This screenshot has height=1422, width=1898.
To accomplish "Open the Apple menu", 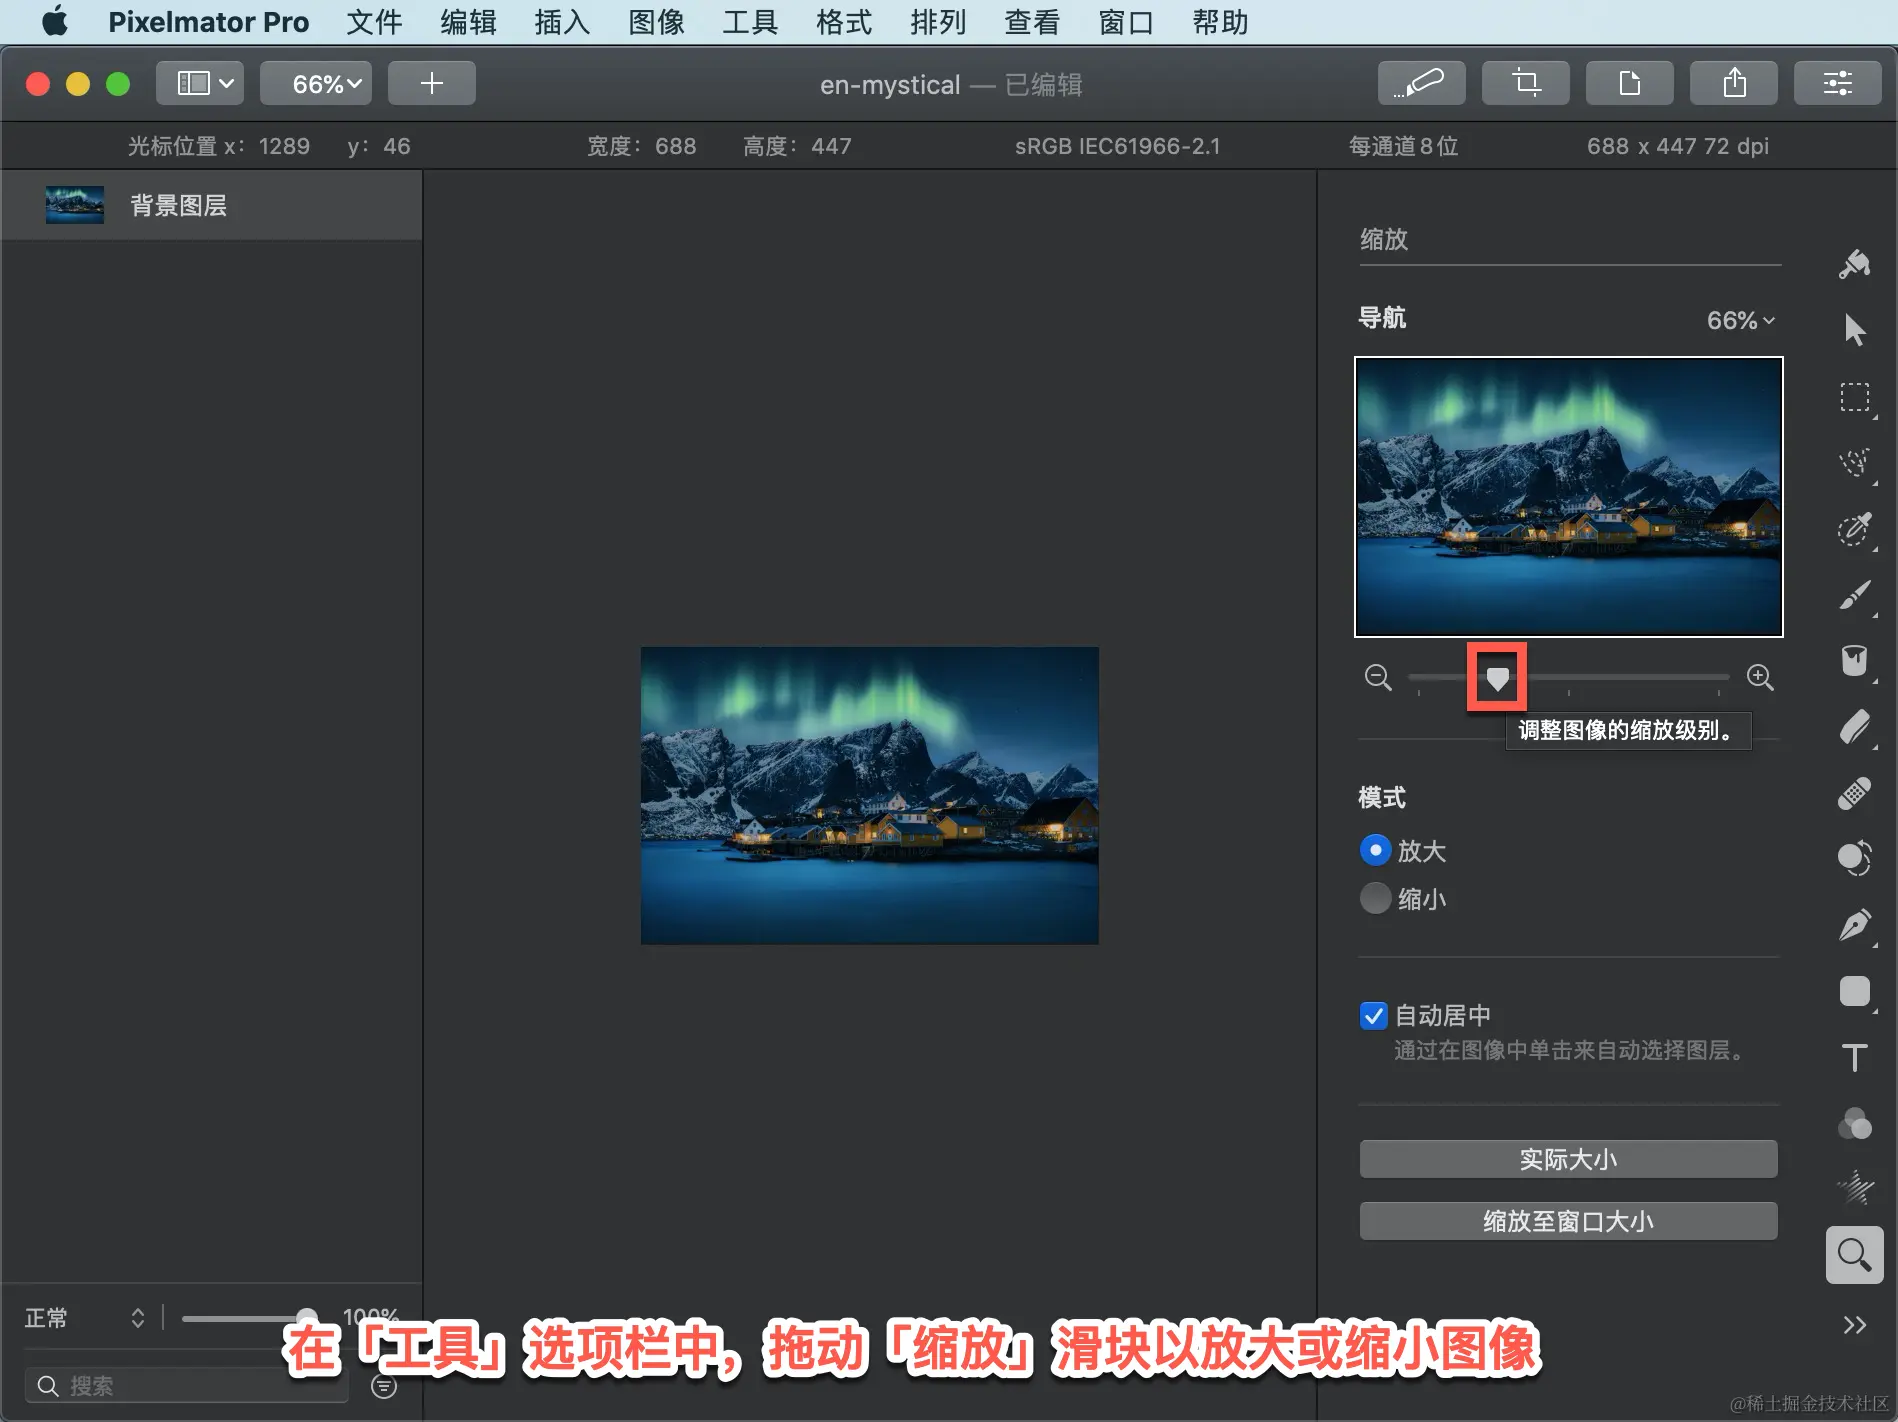I will (x=55, y=21).
